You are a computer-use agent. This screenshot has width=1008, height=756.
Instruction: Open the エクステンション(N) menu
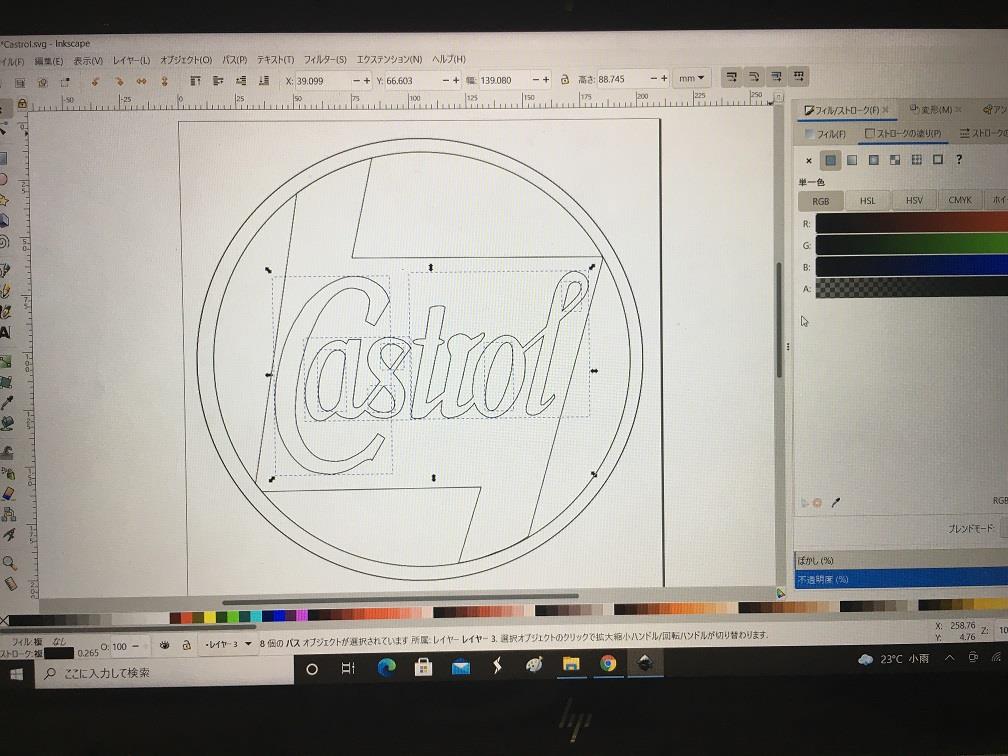(389, 59)
